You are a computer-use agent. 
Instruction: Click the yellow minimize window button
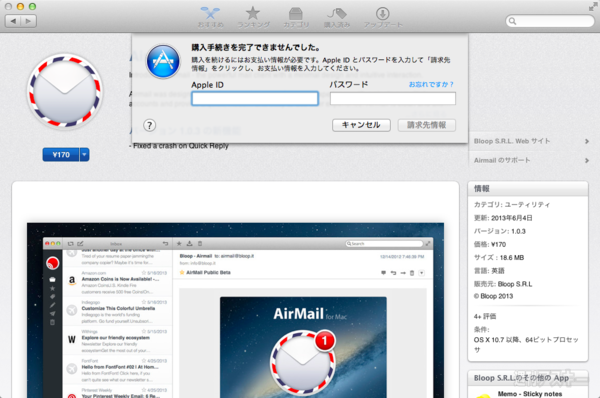point(20,7)
